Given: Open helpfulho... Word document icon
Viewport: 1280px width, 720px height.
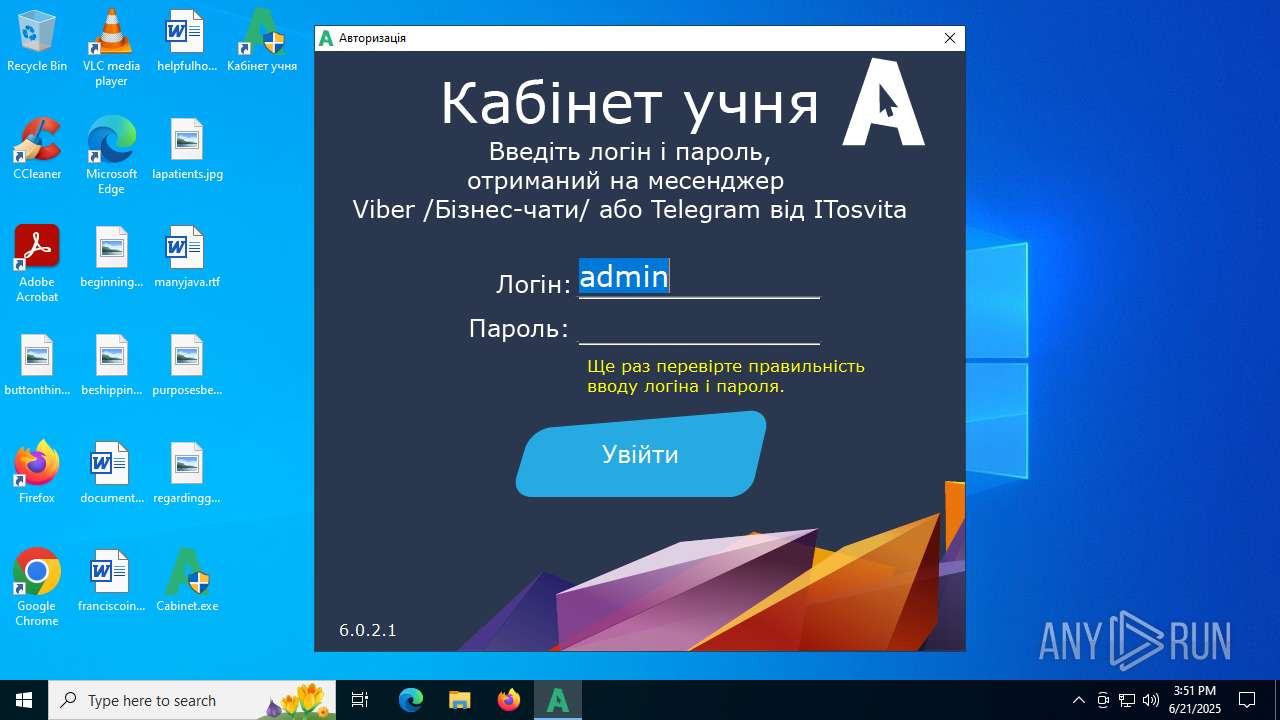Looking at the screenshot, I should point(187,41).
